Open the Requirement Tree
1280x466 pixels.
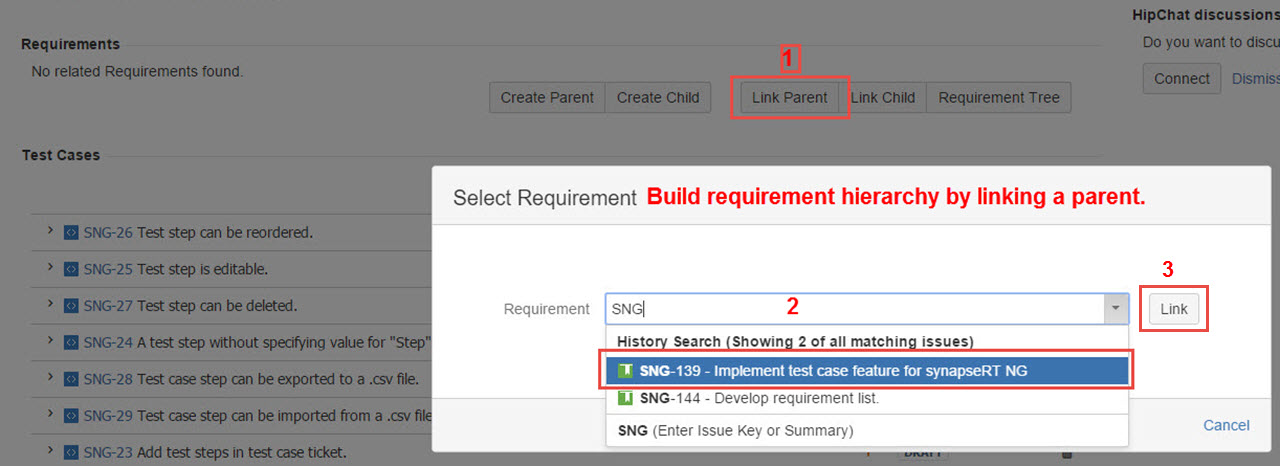[998, 98]
